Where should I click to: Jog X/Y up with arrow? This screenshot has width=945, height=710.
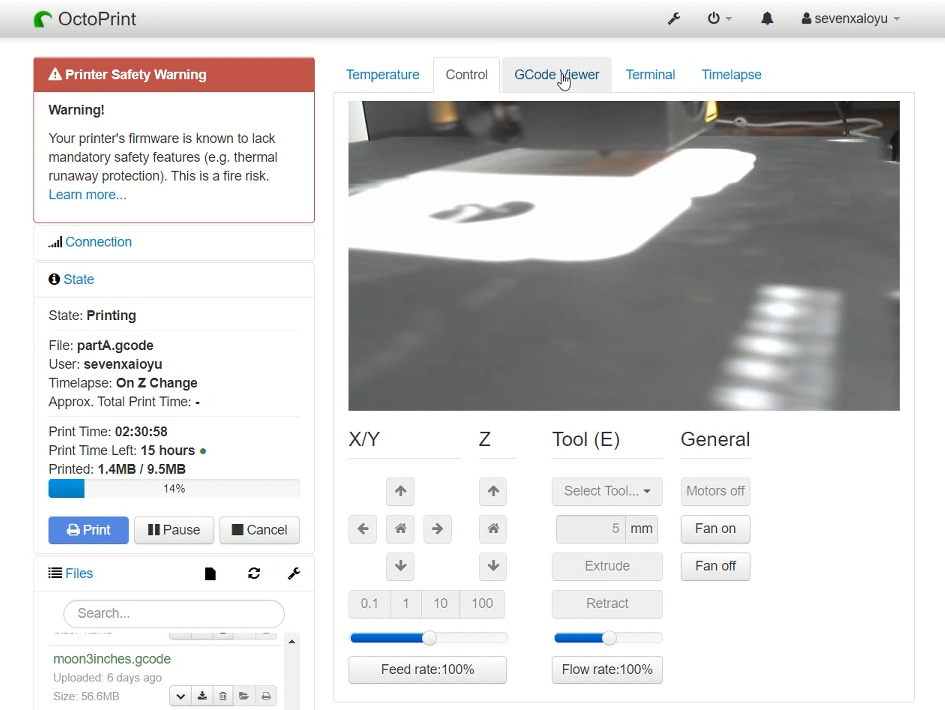coord(400,491)
